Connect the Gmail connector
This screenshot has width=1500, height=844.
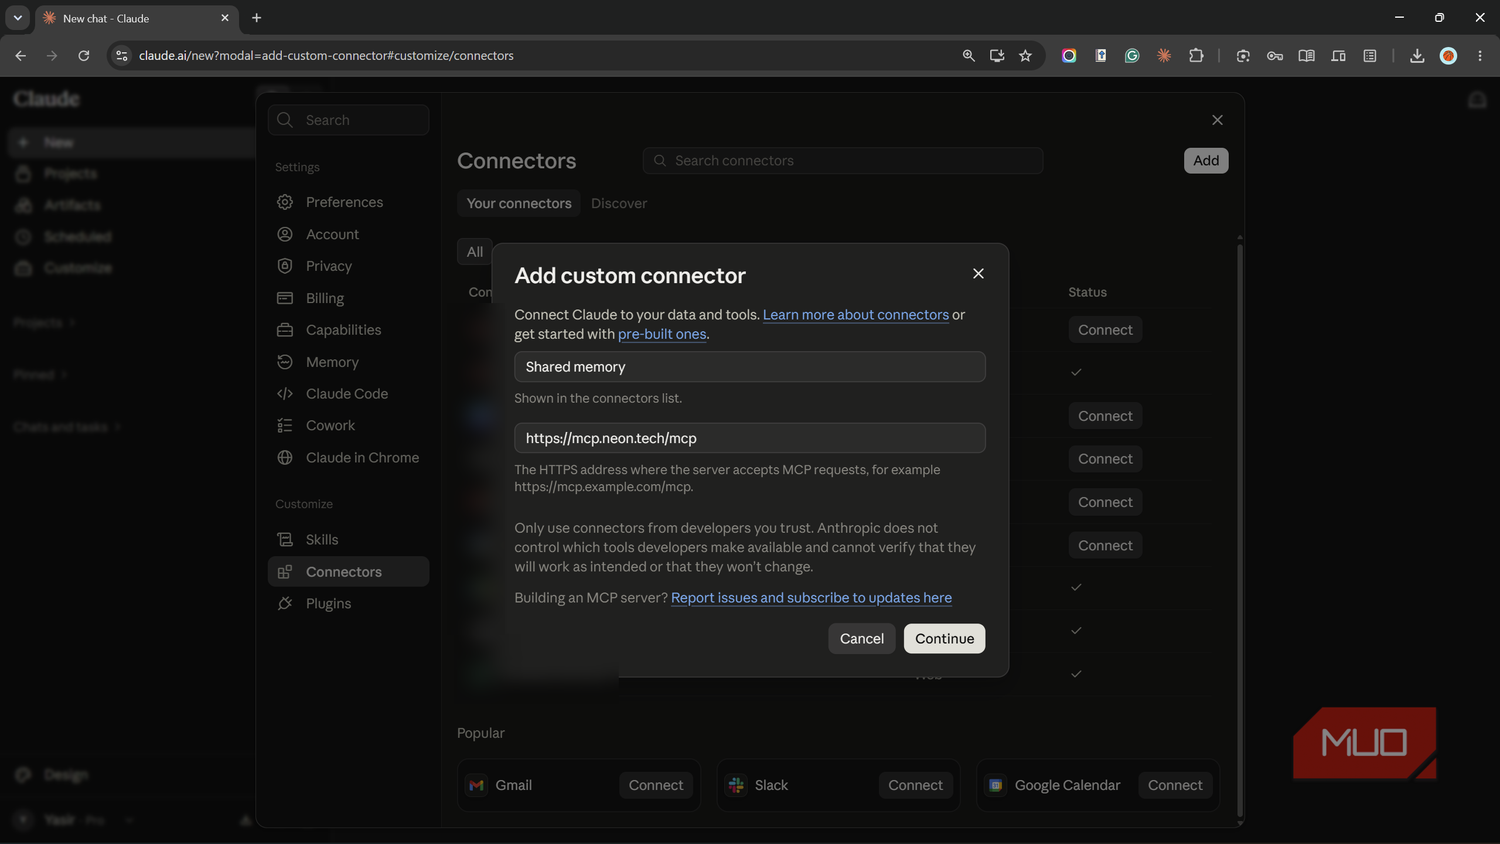coord(656,786)
